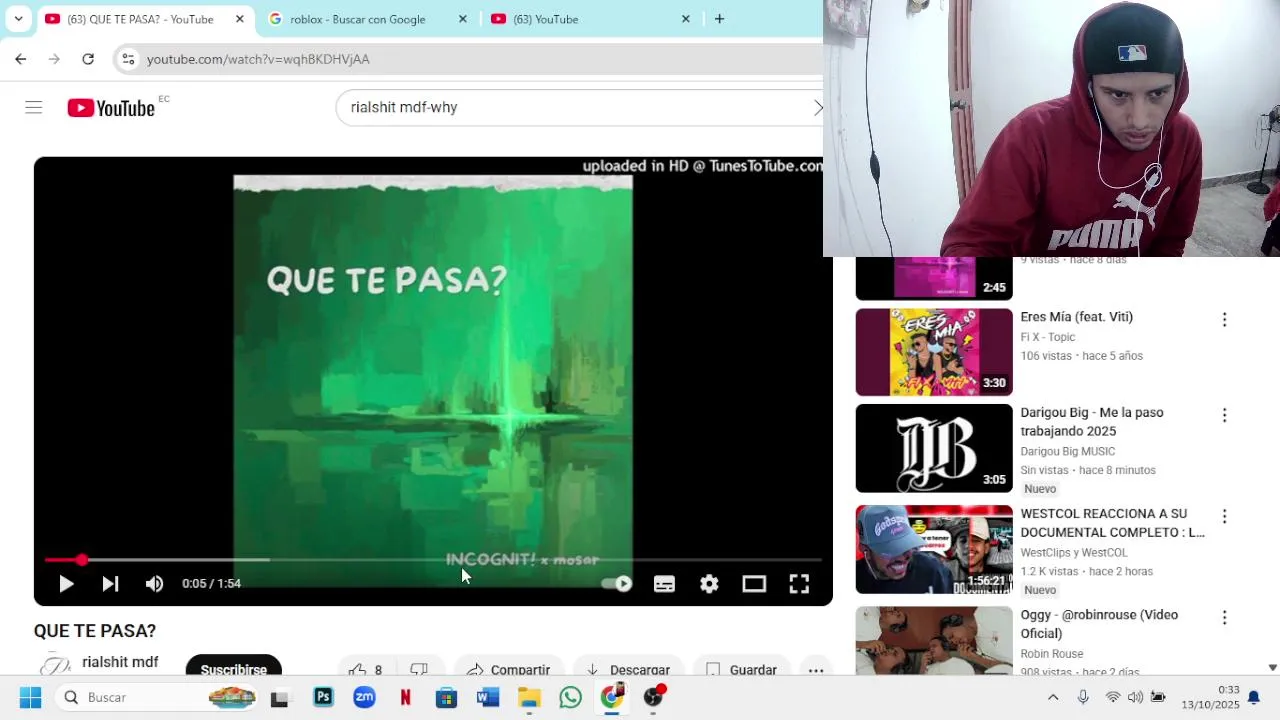1280x720 pixels.
Task: Click the Windows taskbar Buscar search box
Action: tap(157, 697)
